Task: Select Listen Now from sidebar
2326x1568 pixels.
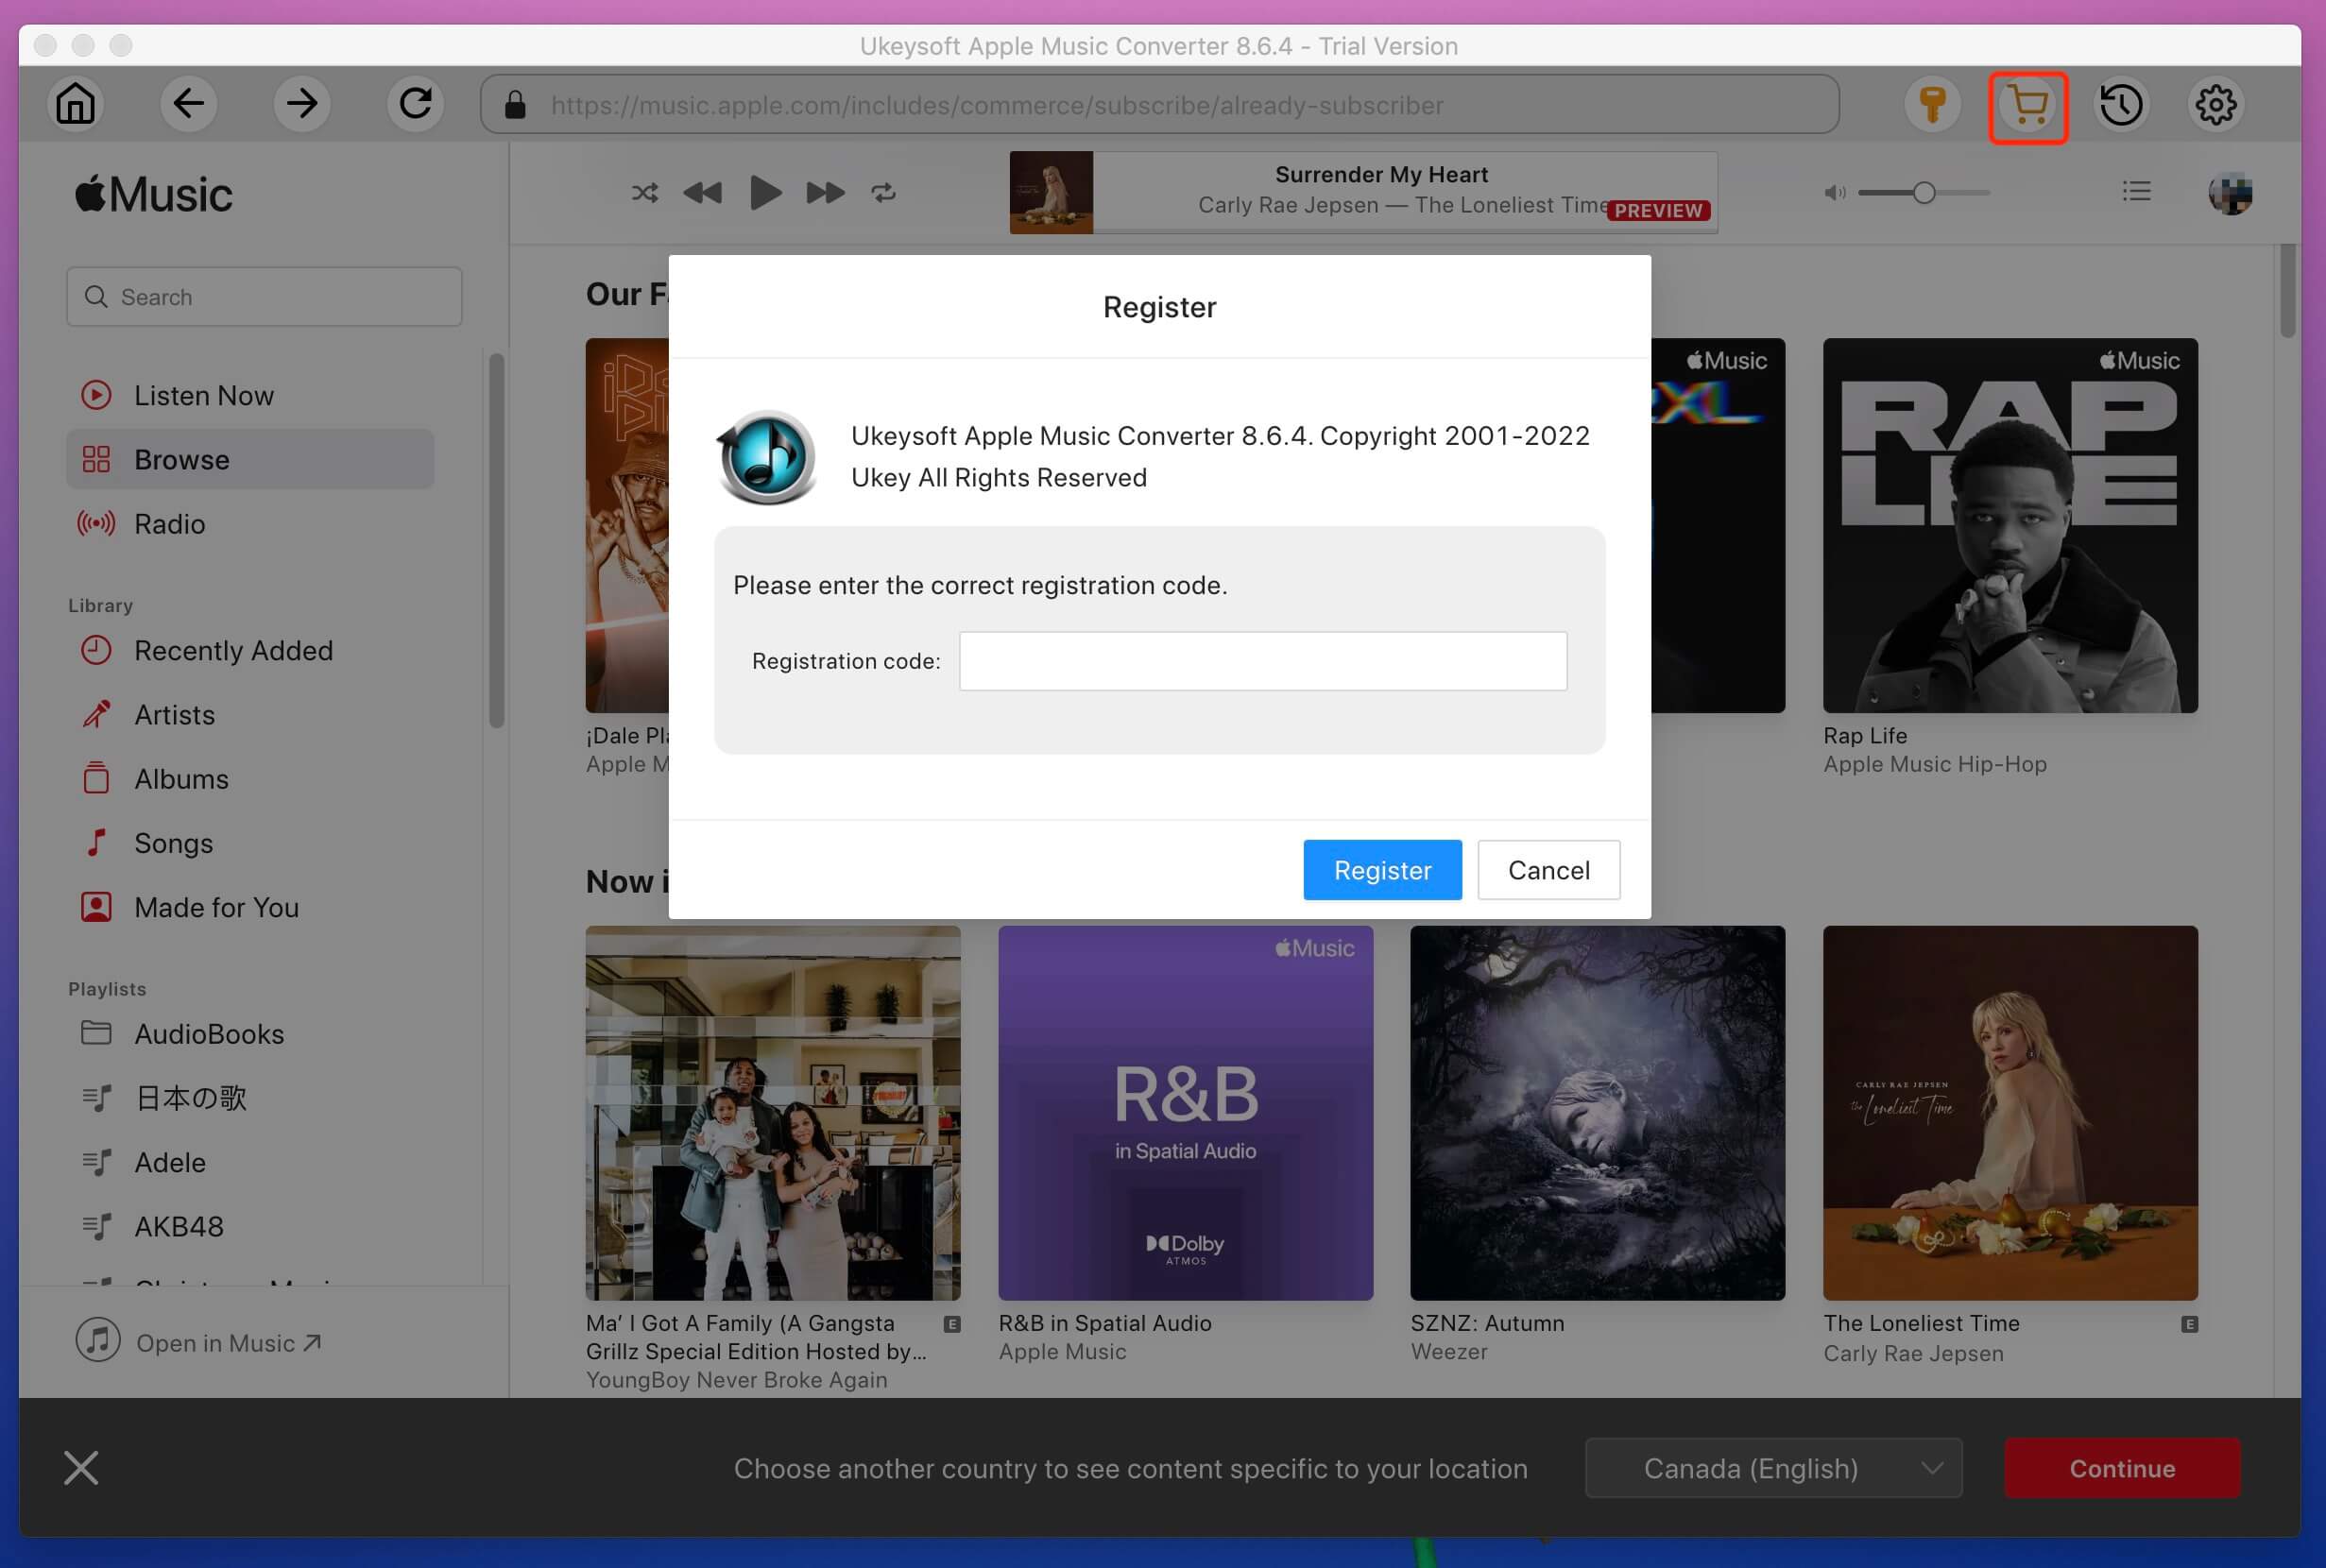Action: pyautogui.click(x=203, y=394)
